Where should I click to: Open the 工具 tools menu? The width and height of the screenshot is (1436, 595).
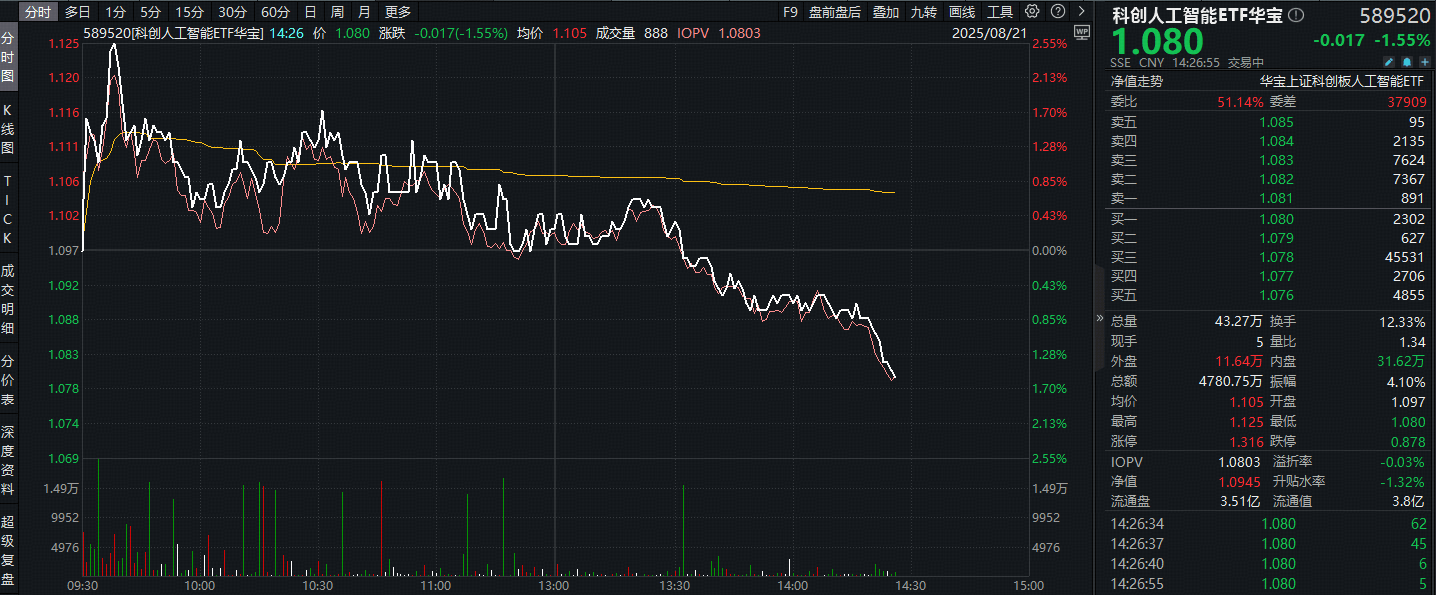pos(1000,12)
